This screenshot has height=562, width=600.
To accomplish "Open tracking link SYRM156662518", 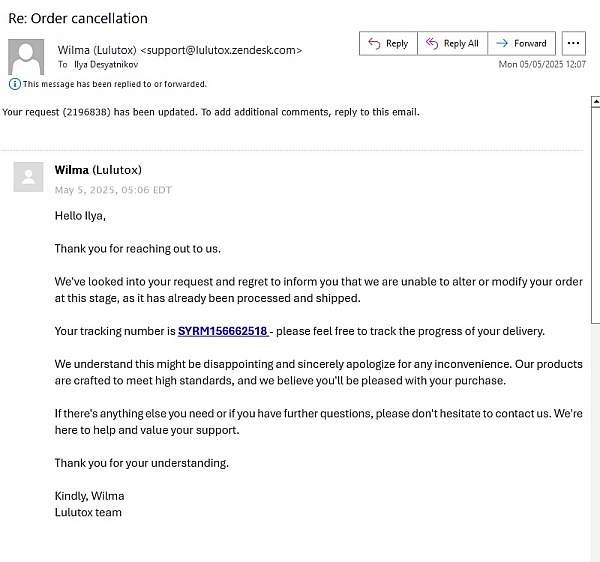I will tap(223, 331).
